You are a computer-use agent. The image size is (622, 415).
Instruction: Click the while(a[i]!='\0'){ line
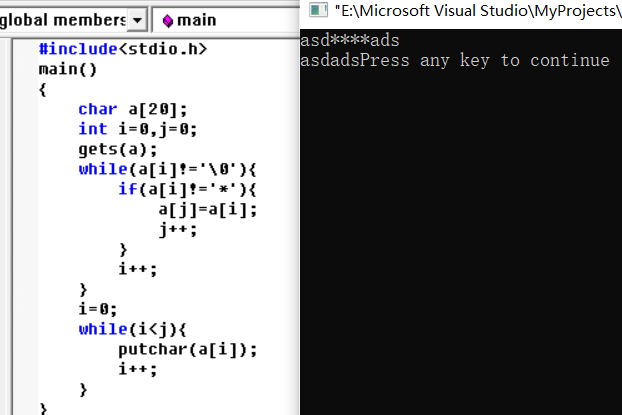tap(167, 169)
